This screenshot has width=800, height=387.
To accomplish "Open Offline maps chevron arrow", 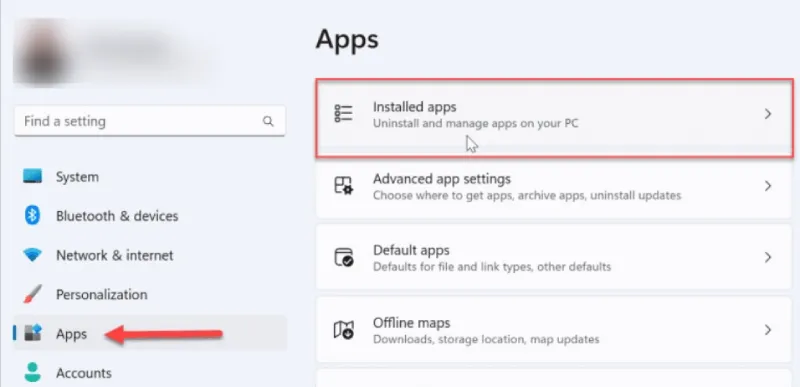I will click(767, 330).
